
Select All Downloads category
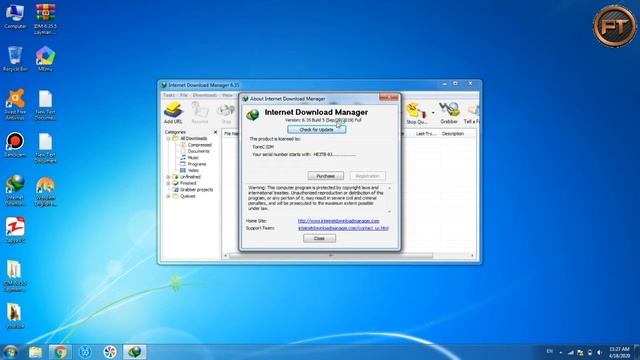point(193,138)
